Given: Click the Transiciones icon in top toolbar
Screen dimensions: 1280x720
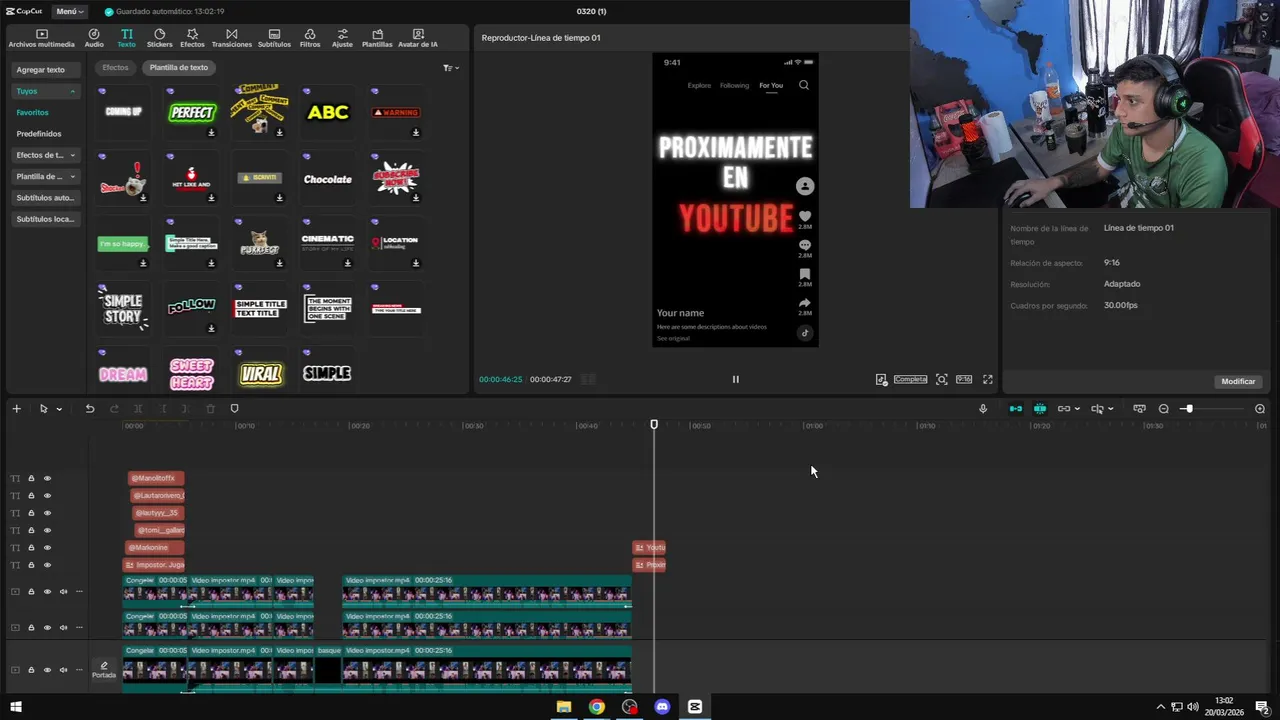Looking at the screenshot, I should click(x=232, y=38).
